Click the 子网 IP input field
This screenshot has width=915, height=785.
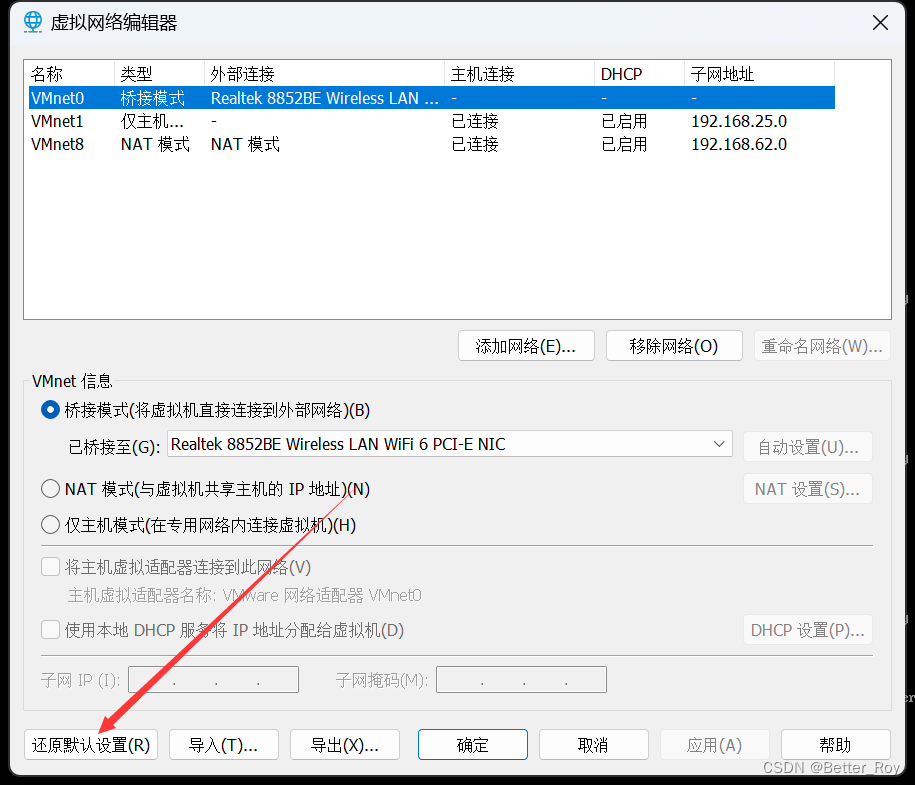(214, 679)
